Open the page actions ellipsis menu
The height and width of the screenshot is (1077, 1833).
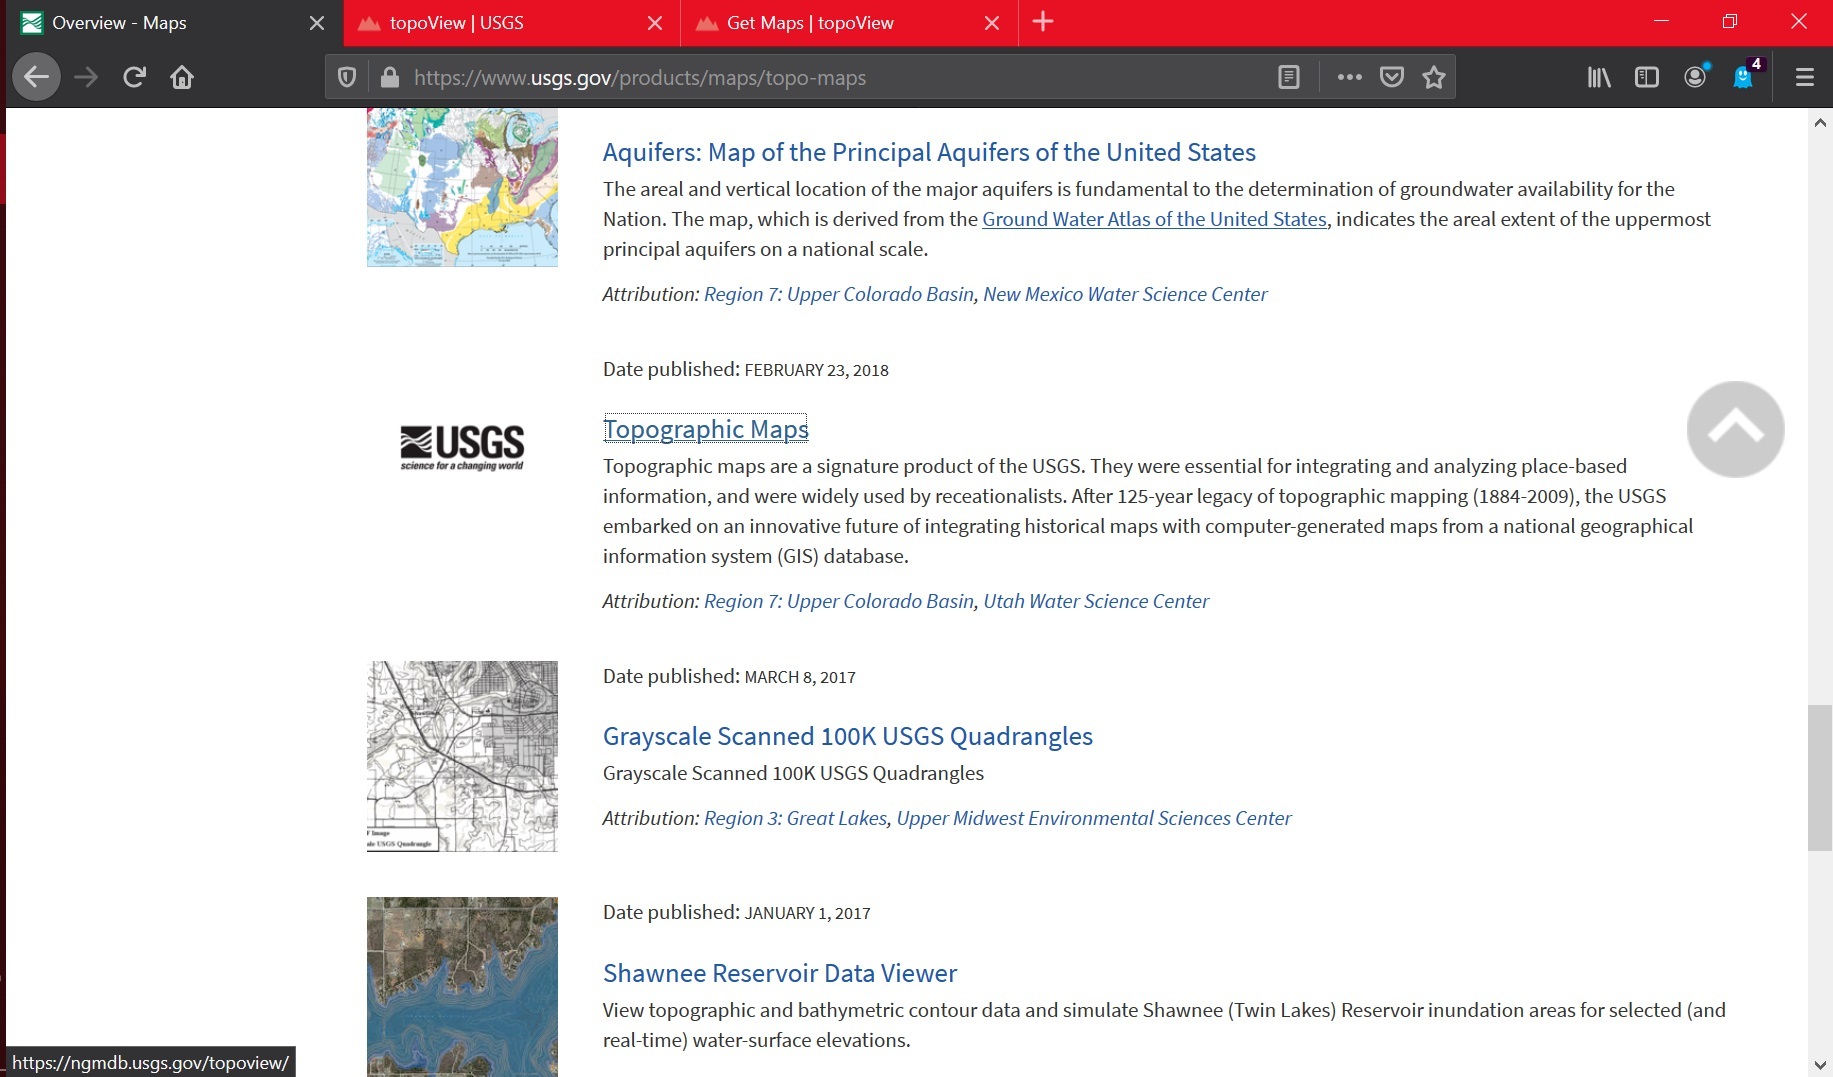[x=1350, y=77]
